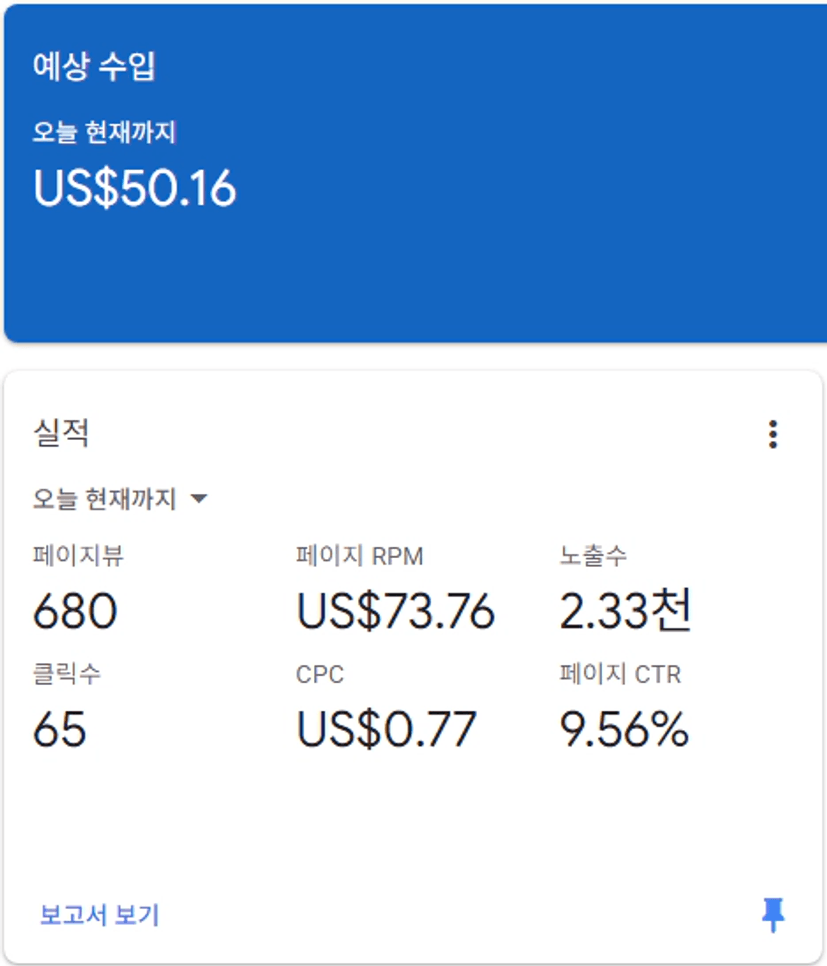This screenshot has height=966, width=827.
Task: Click the 페이지 RPM metric label
Action: click(x=360, y=557)
